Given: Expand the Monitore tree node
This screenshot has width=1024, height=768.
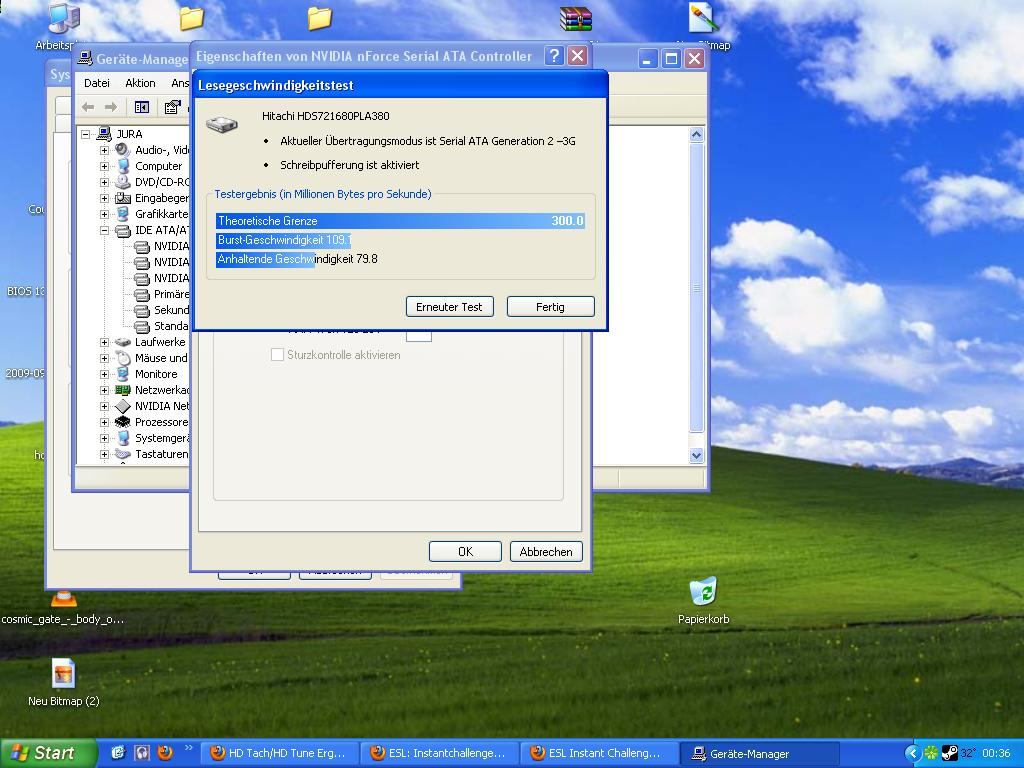Looking at the screenshot, I should (x=104, y=374).
